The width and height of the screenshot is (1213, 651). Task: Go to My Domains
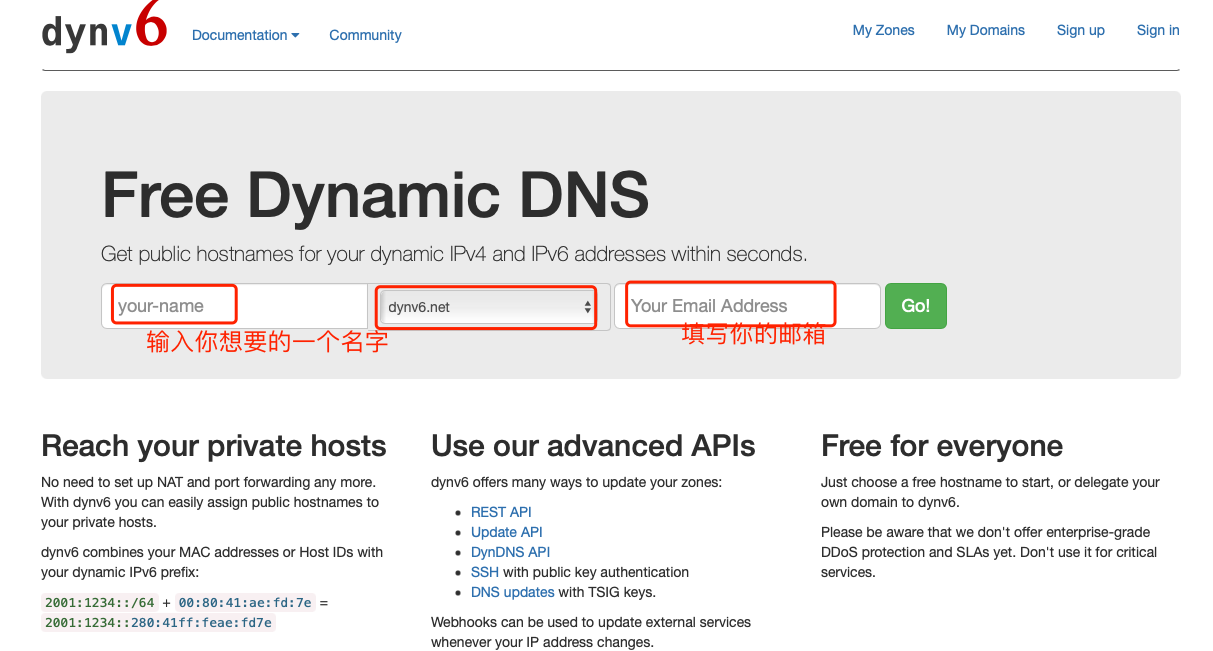click(x=985, y=30)
